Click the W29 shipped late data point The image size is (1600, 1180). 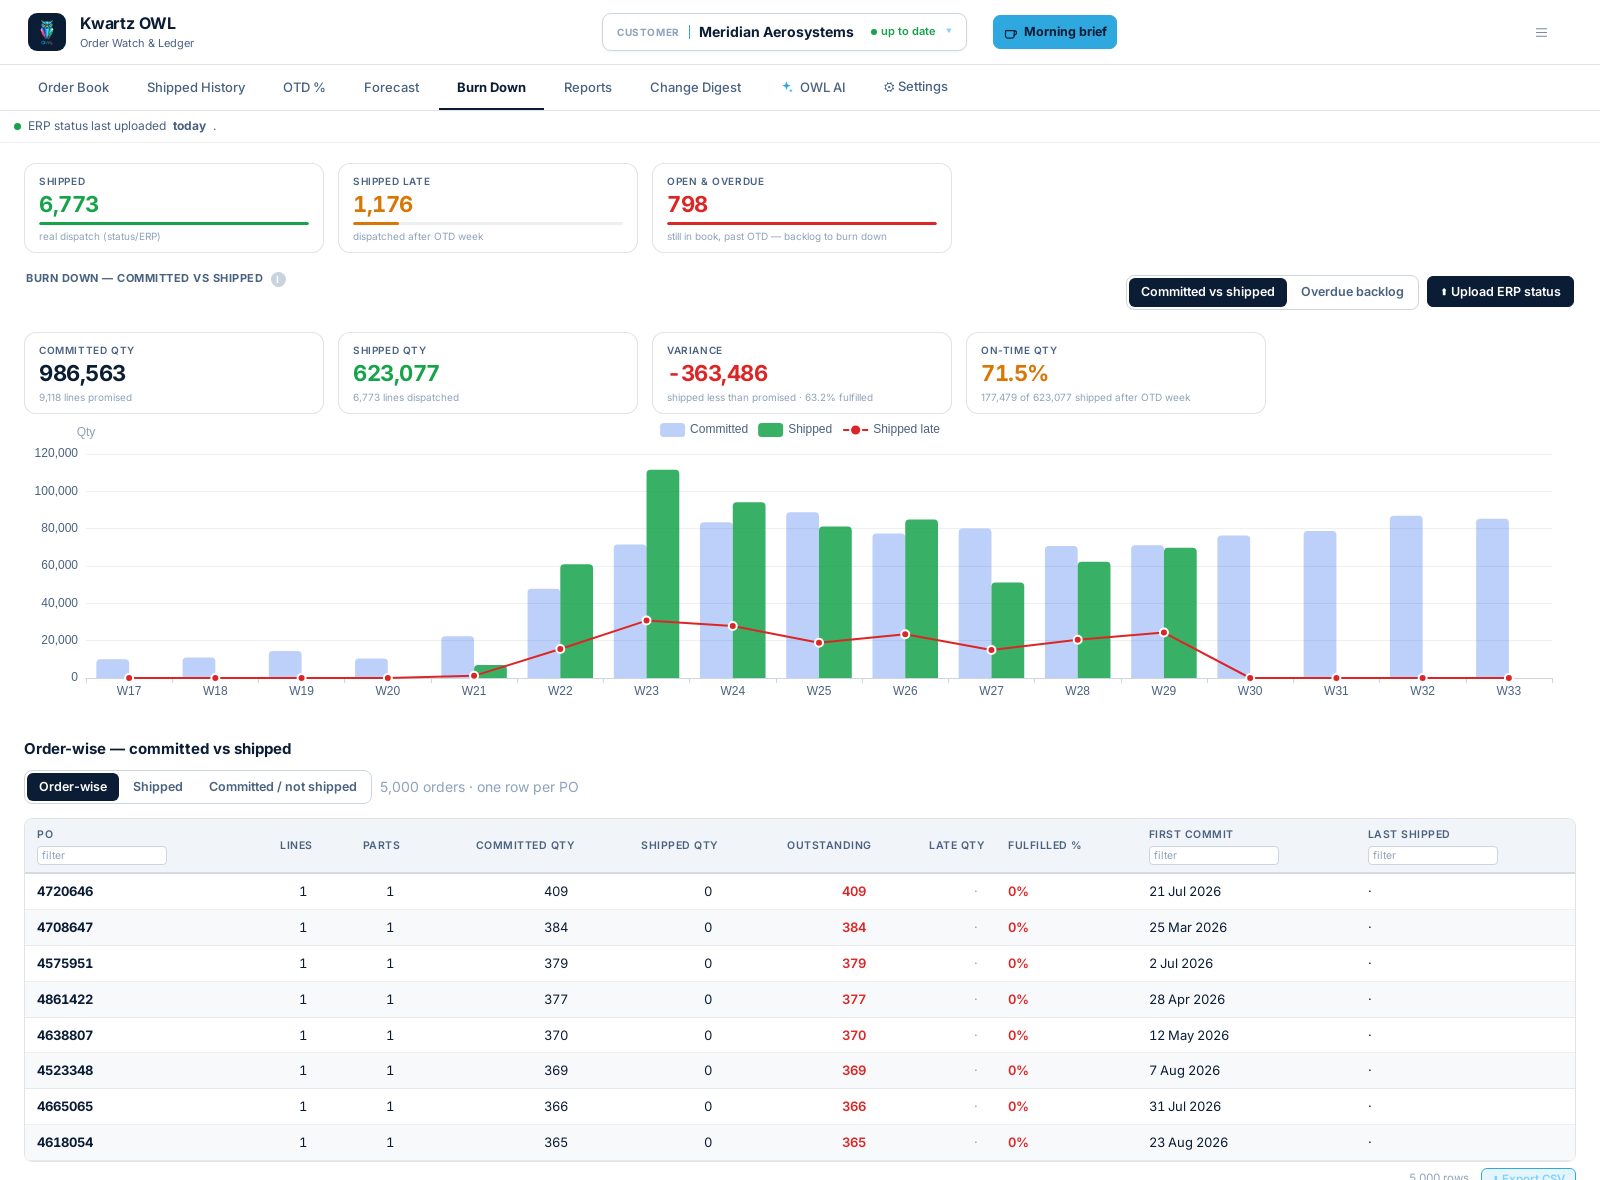point(1164,633)
